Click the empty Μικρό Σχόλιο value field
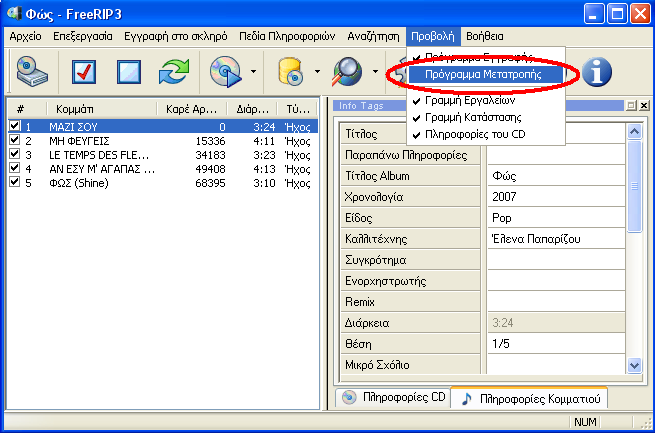Image resolution: width=655 pixels, height=433 pixels. click(556, 365)
